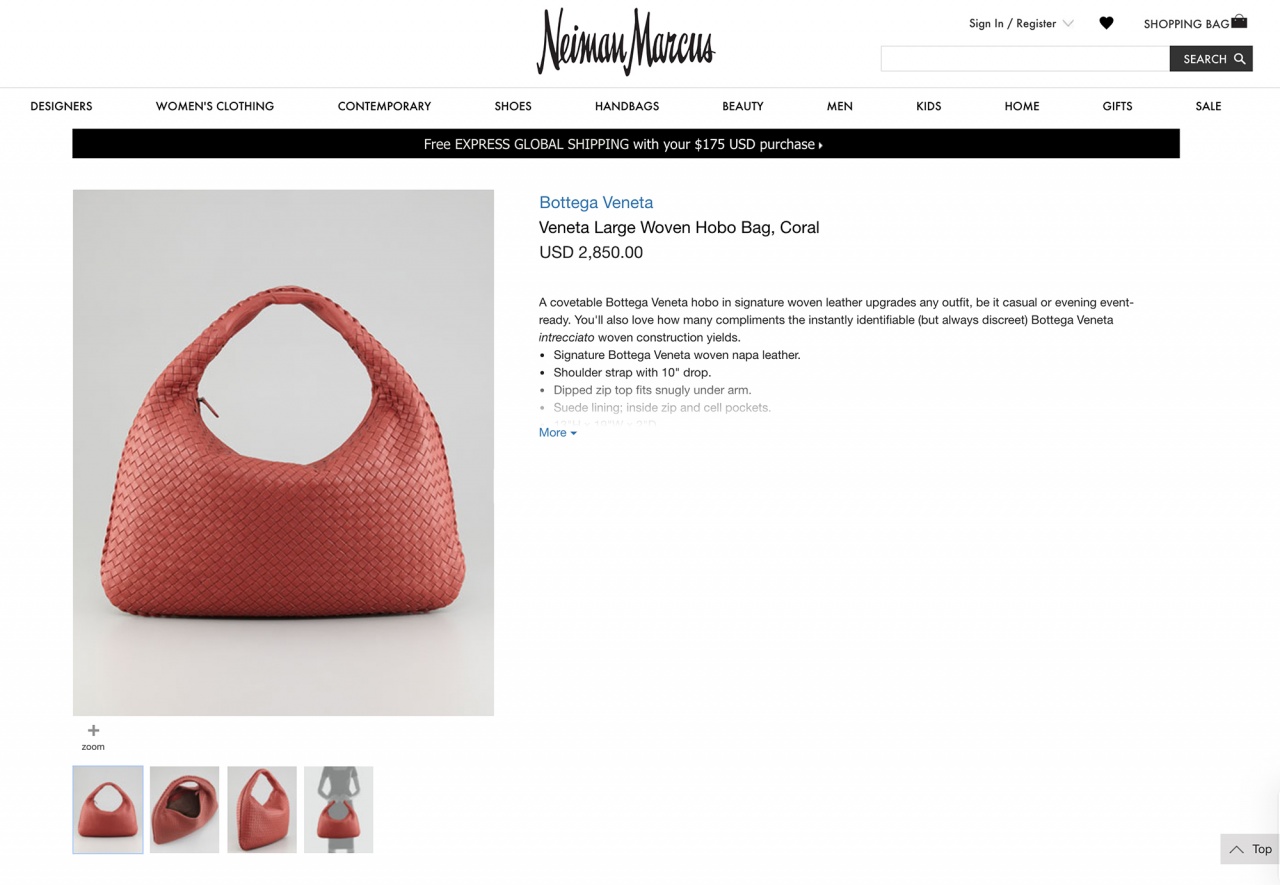The height and width of the screenshot is (885, 1280).
Task: Click the up arrow Top button
Action: (x=1250, y=849)
